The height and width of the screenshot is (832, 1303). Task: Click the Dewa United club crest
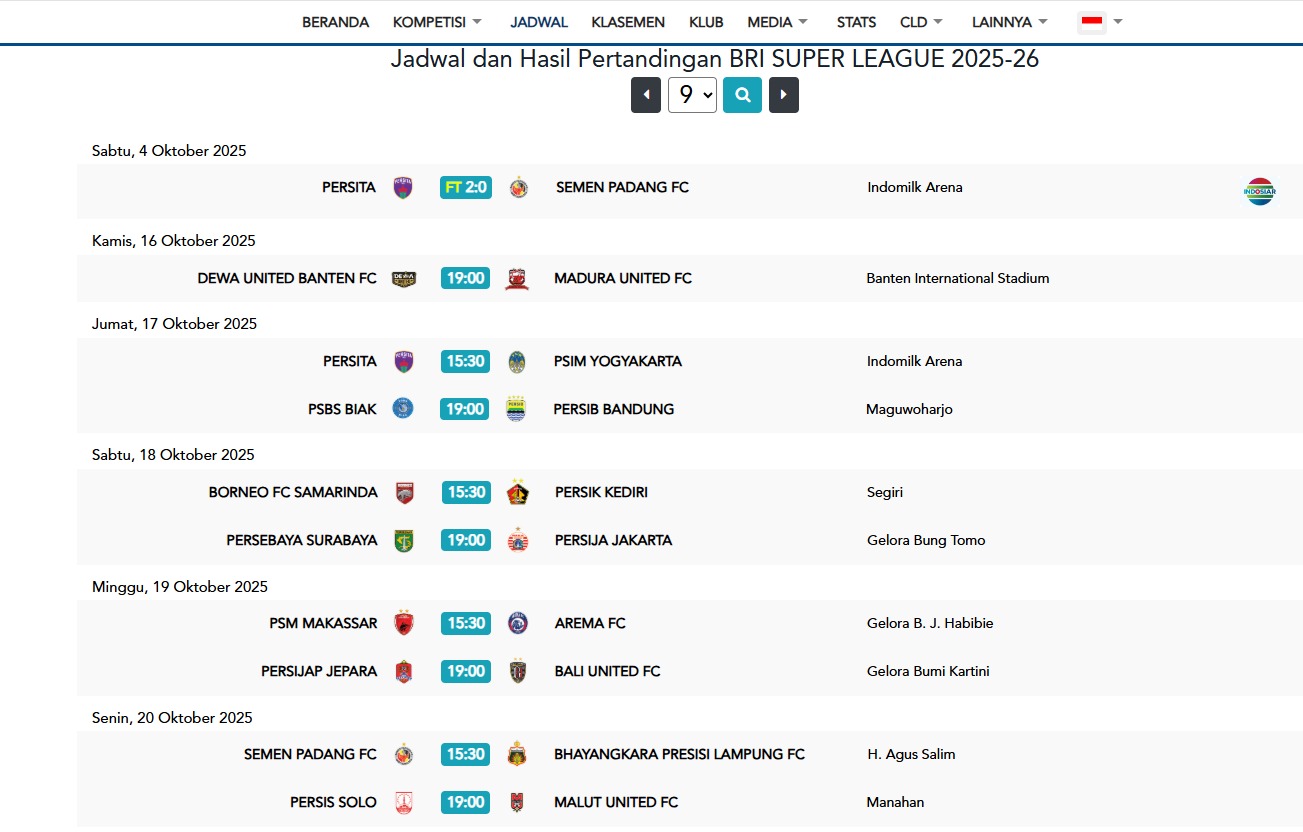tap(404, 279)
